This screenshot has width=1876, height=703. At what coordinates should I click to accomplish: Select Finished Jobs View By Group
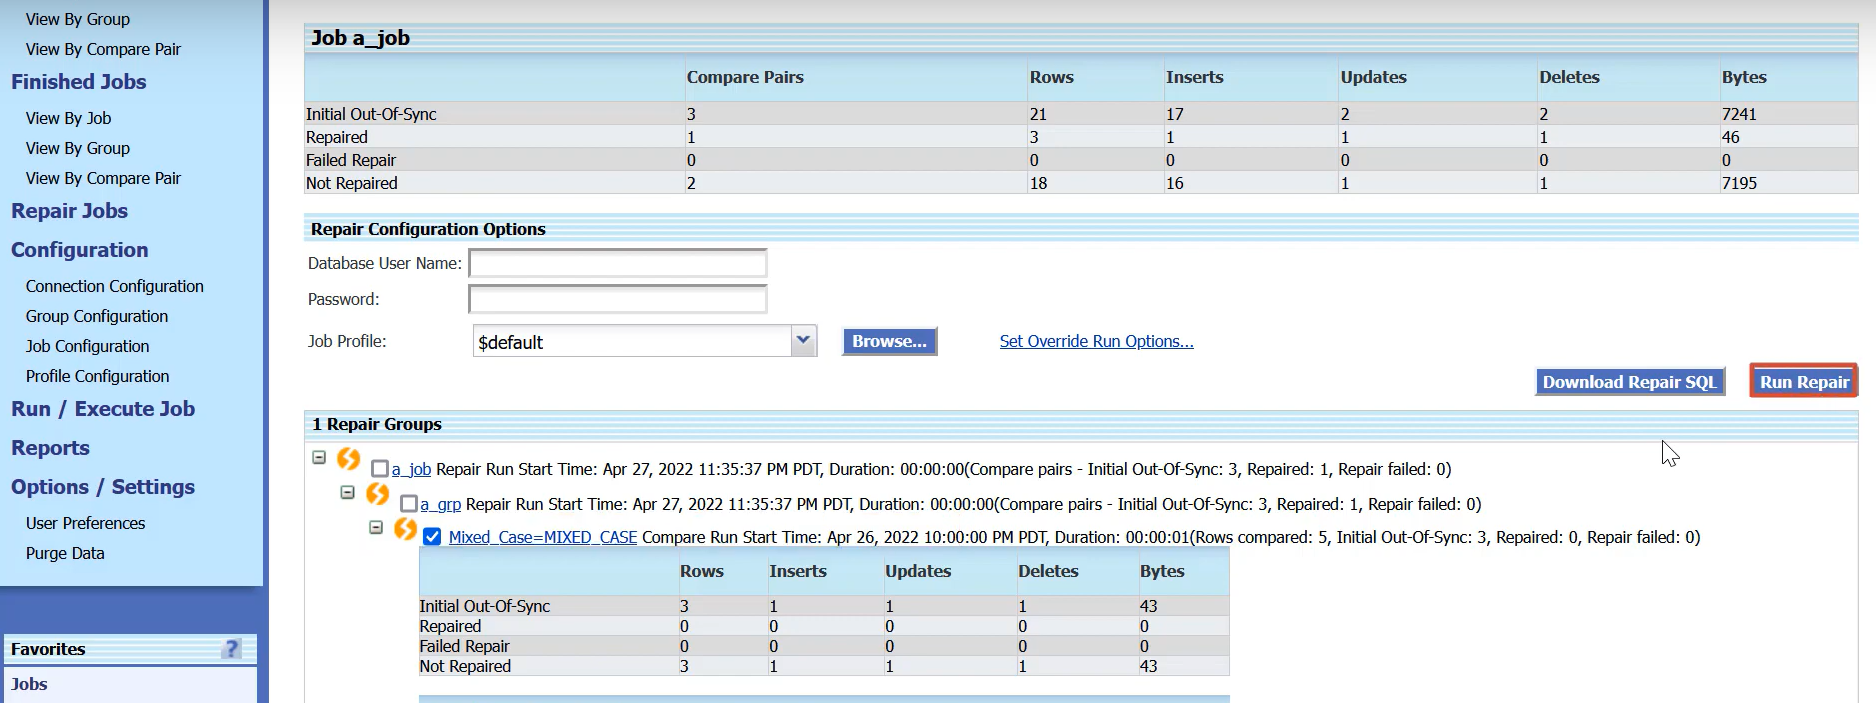78,148
